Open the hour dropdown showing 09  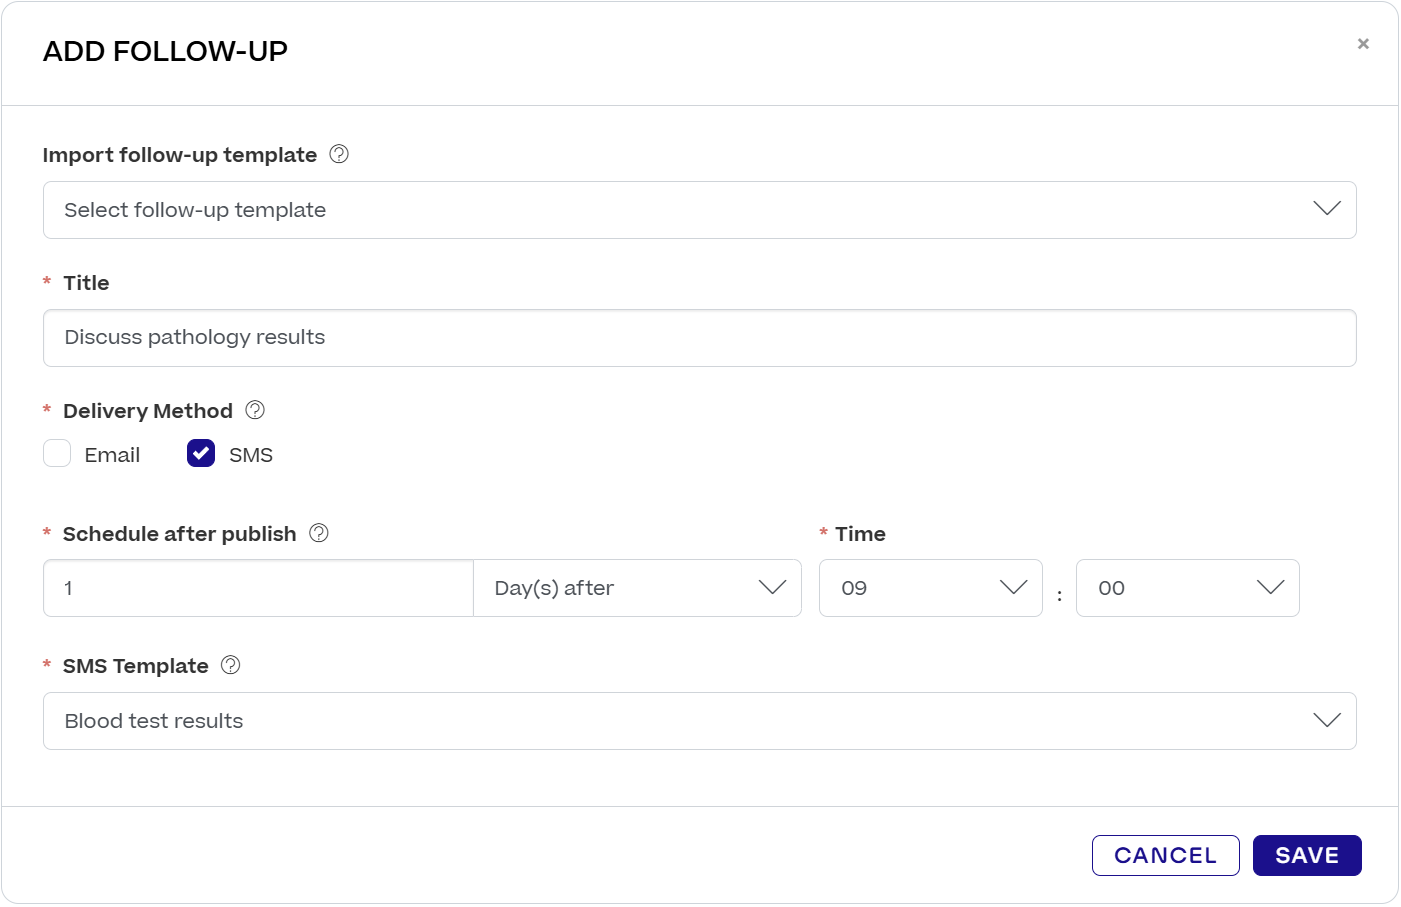click(x=930, y=588)
